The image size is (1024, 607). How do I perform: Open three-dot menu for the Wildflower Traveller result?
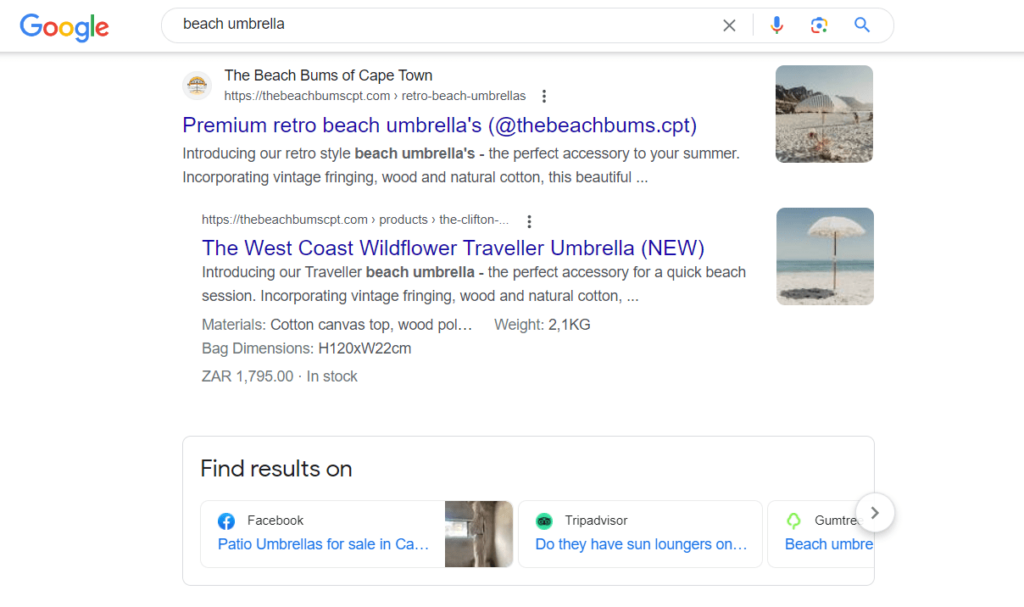point(529,221)
